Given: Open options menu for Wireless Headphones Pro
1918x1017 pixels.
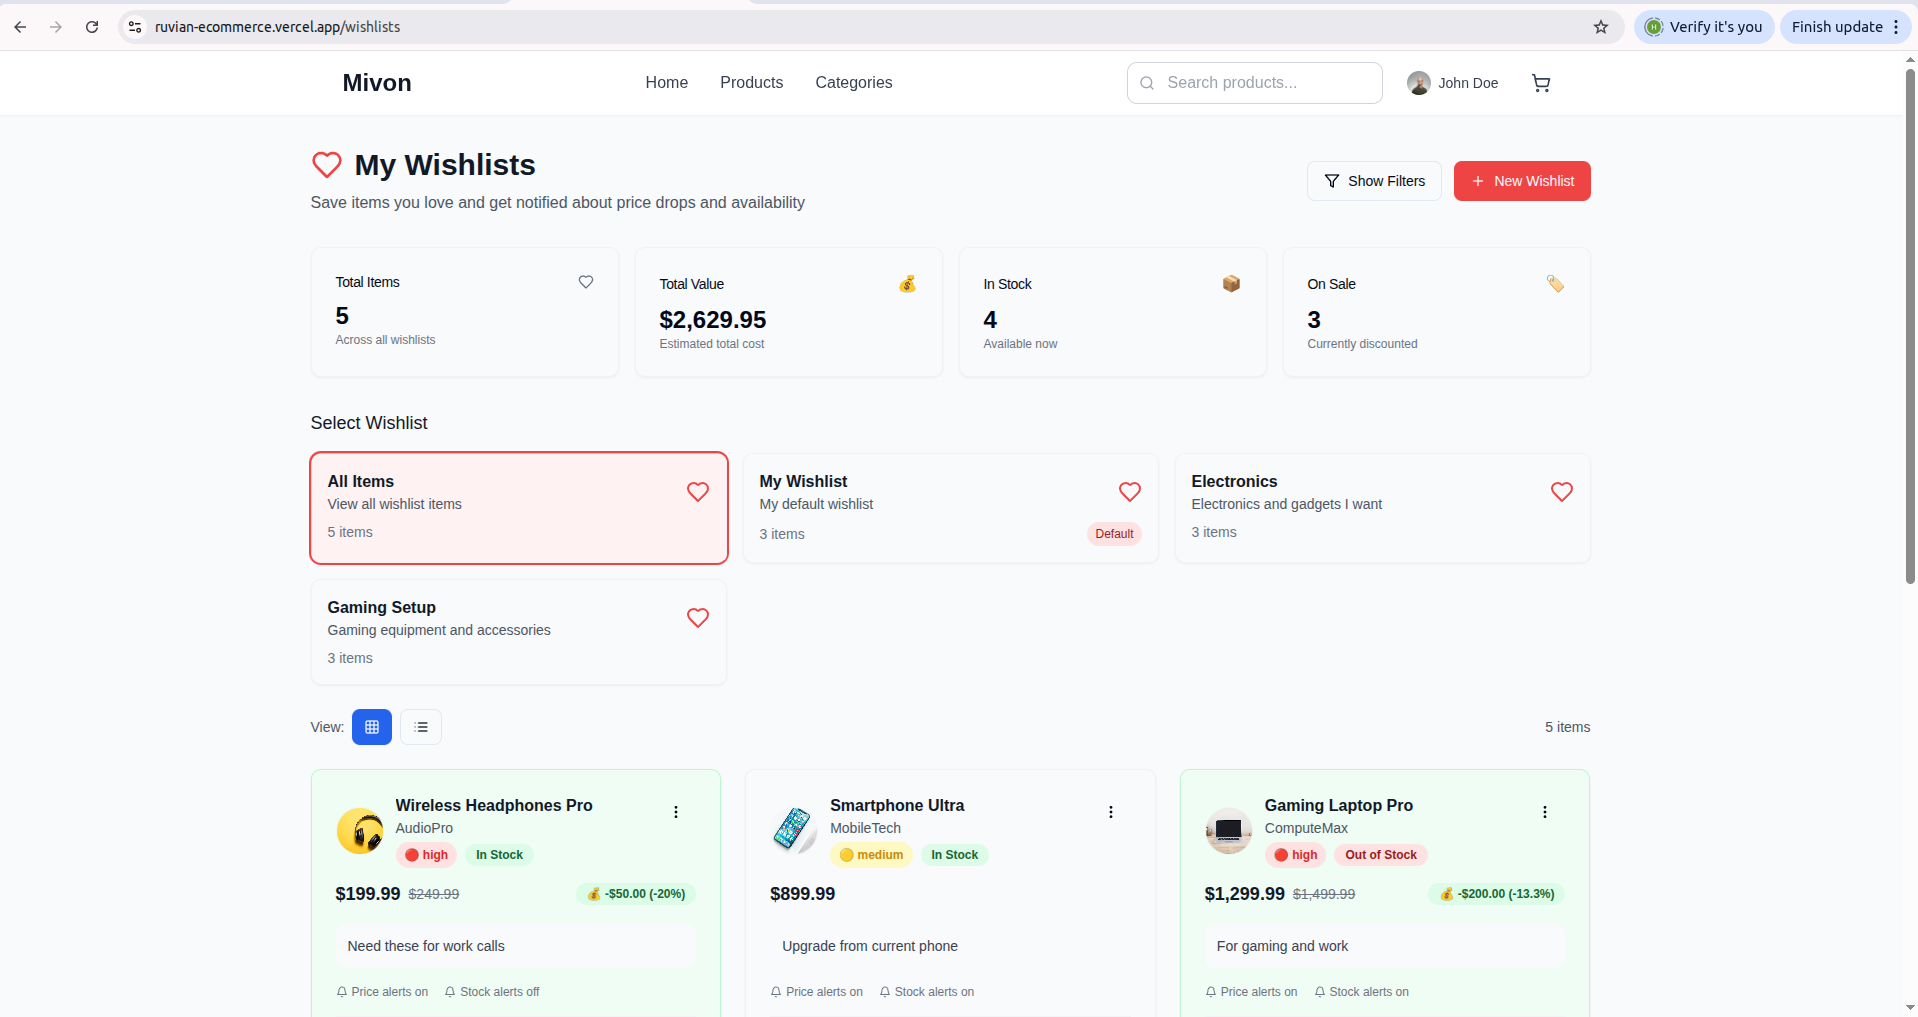Looking at the screenshot, I should tap(676, 812).
